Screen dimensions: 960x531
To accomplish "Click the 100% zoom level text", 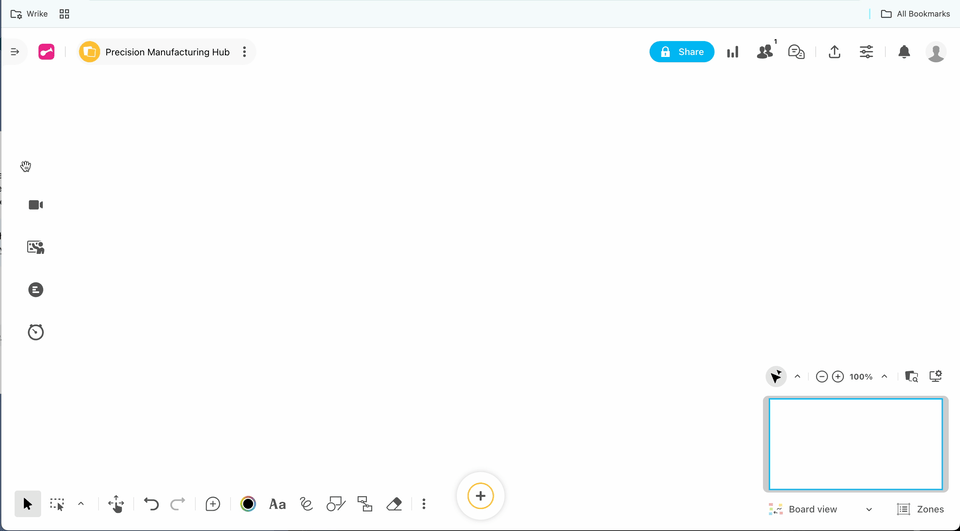I will (x=861, y=377).
